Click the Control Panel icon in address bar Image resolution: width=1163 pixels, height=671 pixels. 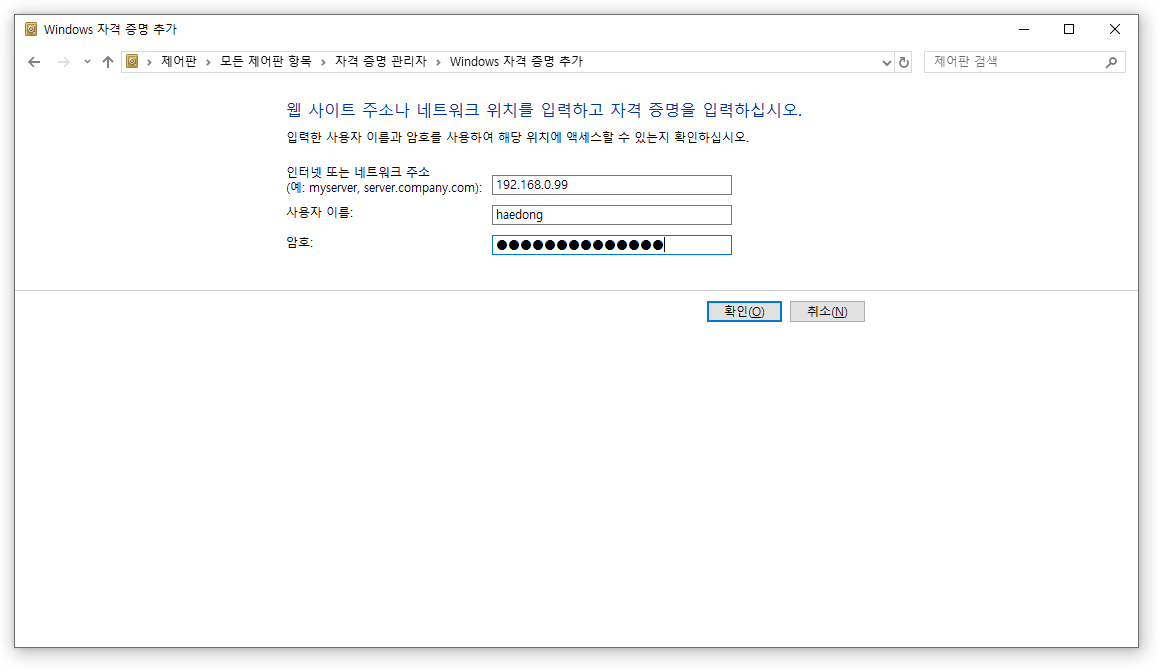(x=132, y=62)
